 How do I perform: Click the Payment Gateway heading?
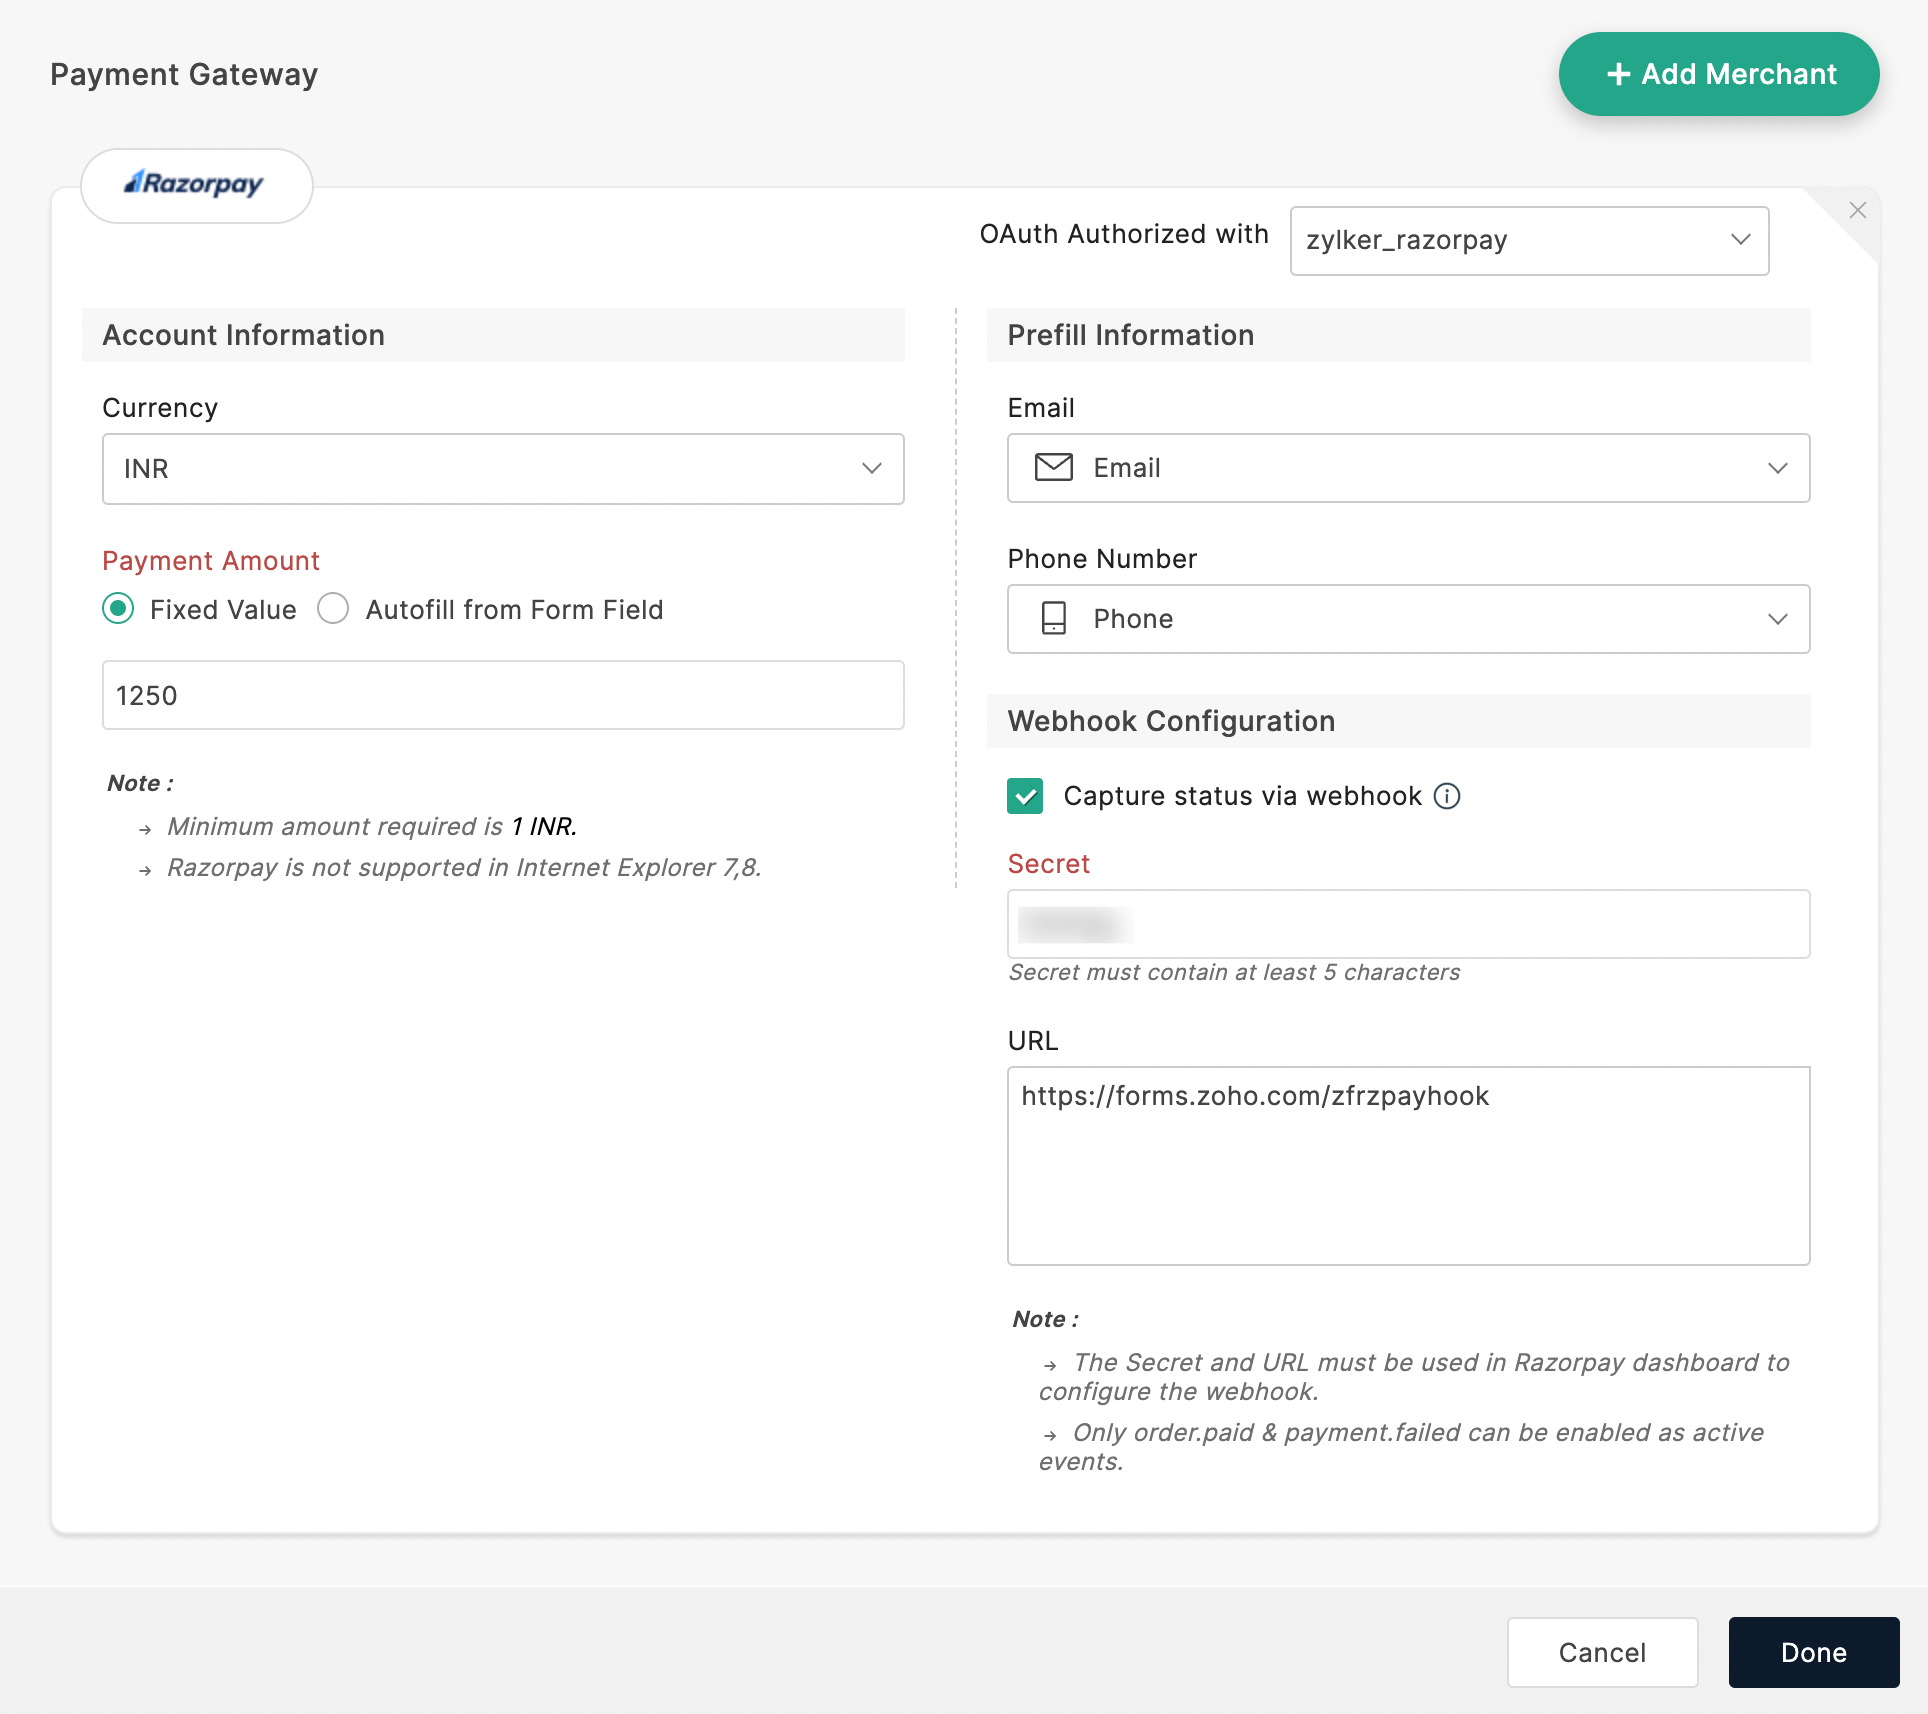(184, 74)
